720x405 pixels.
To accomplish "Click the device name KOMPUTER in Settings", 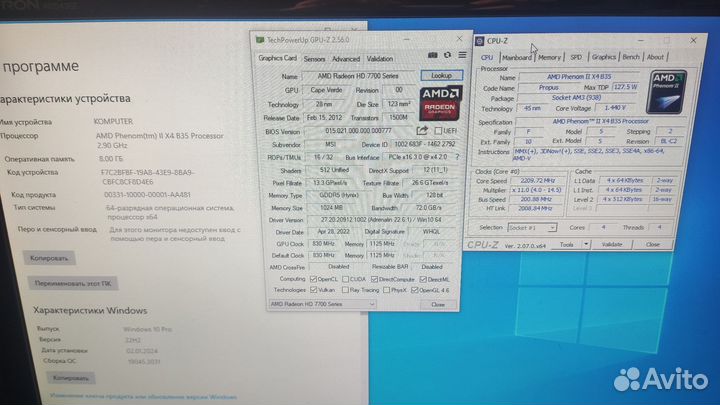I will (x=113, y=121).
